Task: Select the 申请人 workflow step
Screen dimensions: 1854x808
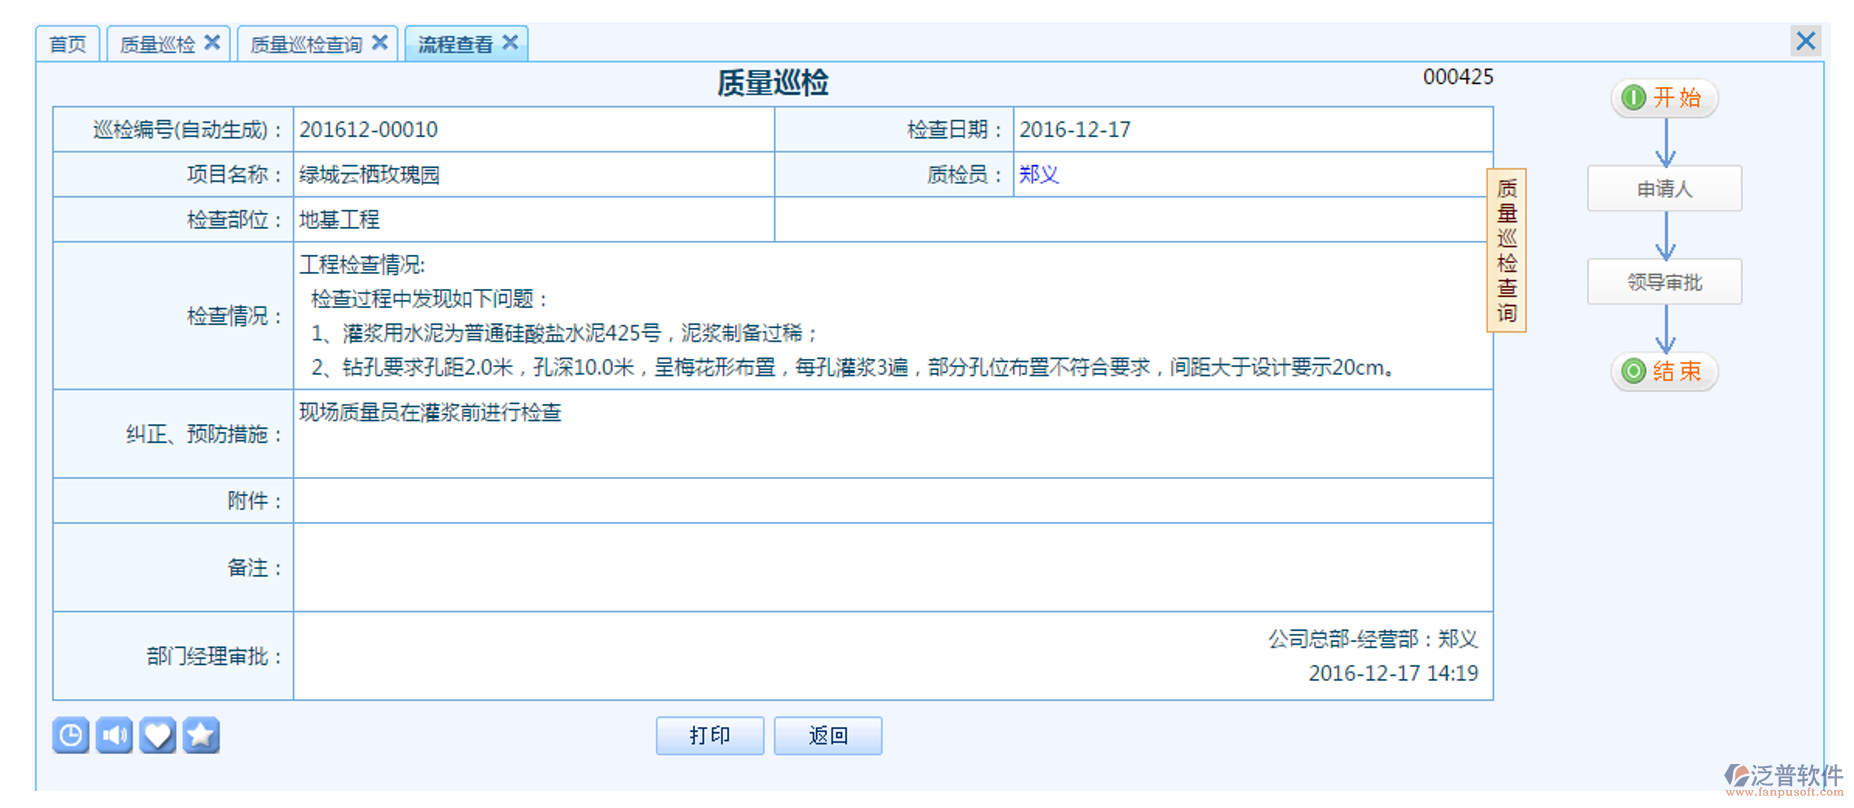Action: click(x=1664, y=189)
